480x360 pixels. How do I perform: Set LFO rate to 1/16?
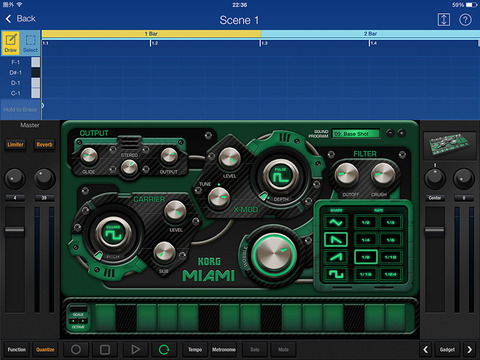click(366, 274)
